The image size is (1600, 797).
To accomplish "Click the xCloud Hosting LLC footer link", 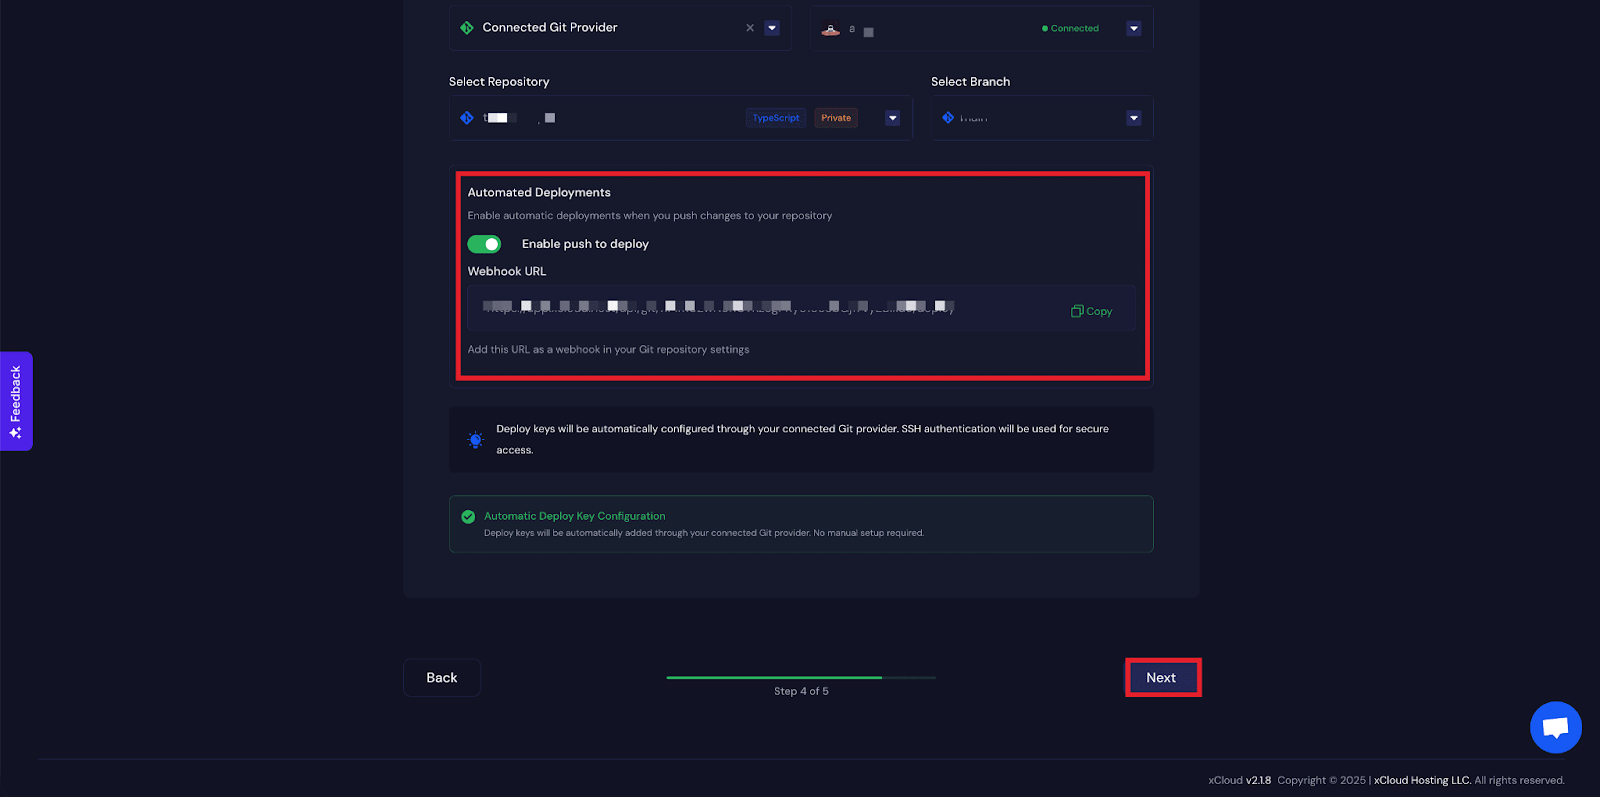I will 1420,780.
